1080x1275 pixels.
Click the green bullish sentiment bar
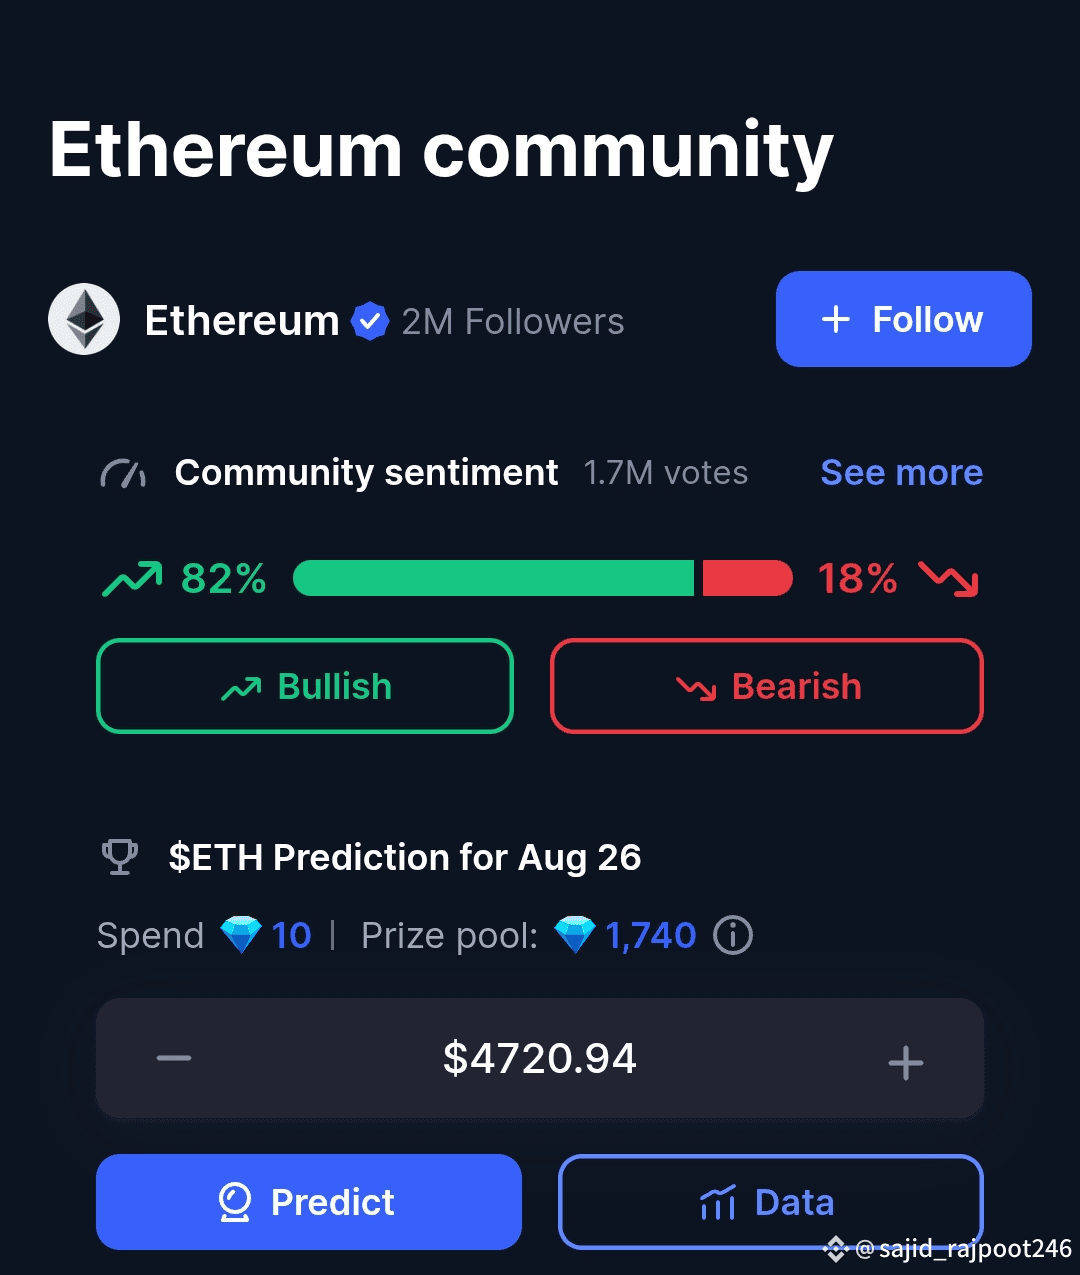tap(494, 578)
